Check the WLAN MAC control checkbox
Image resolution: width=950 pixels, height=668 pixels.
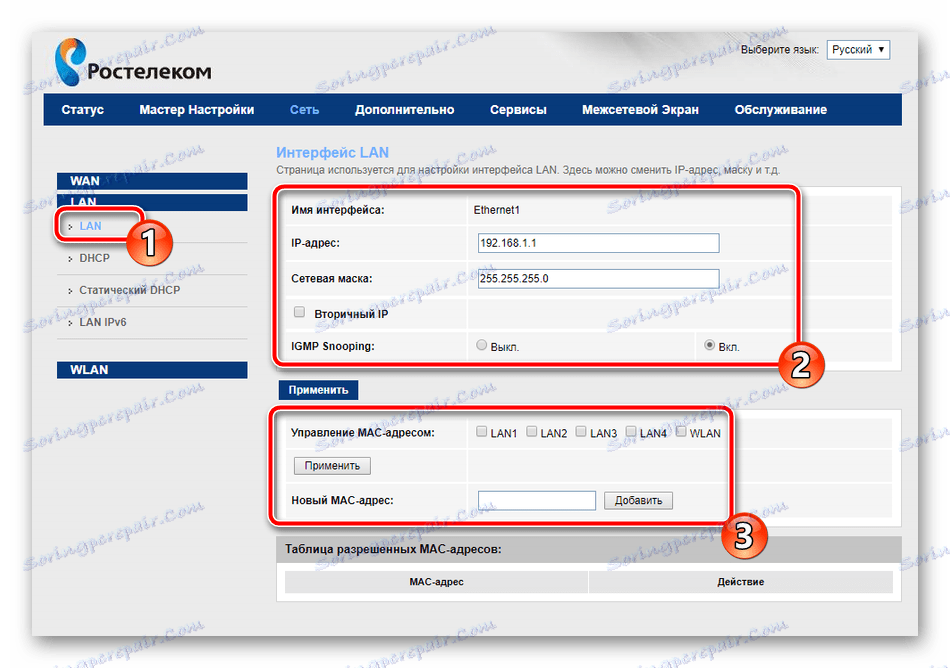click(x=681, y=432)
